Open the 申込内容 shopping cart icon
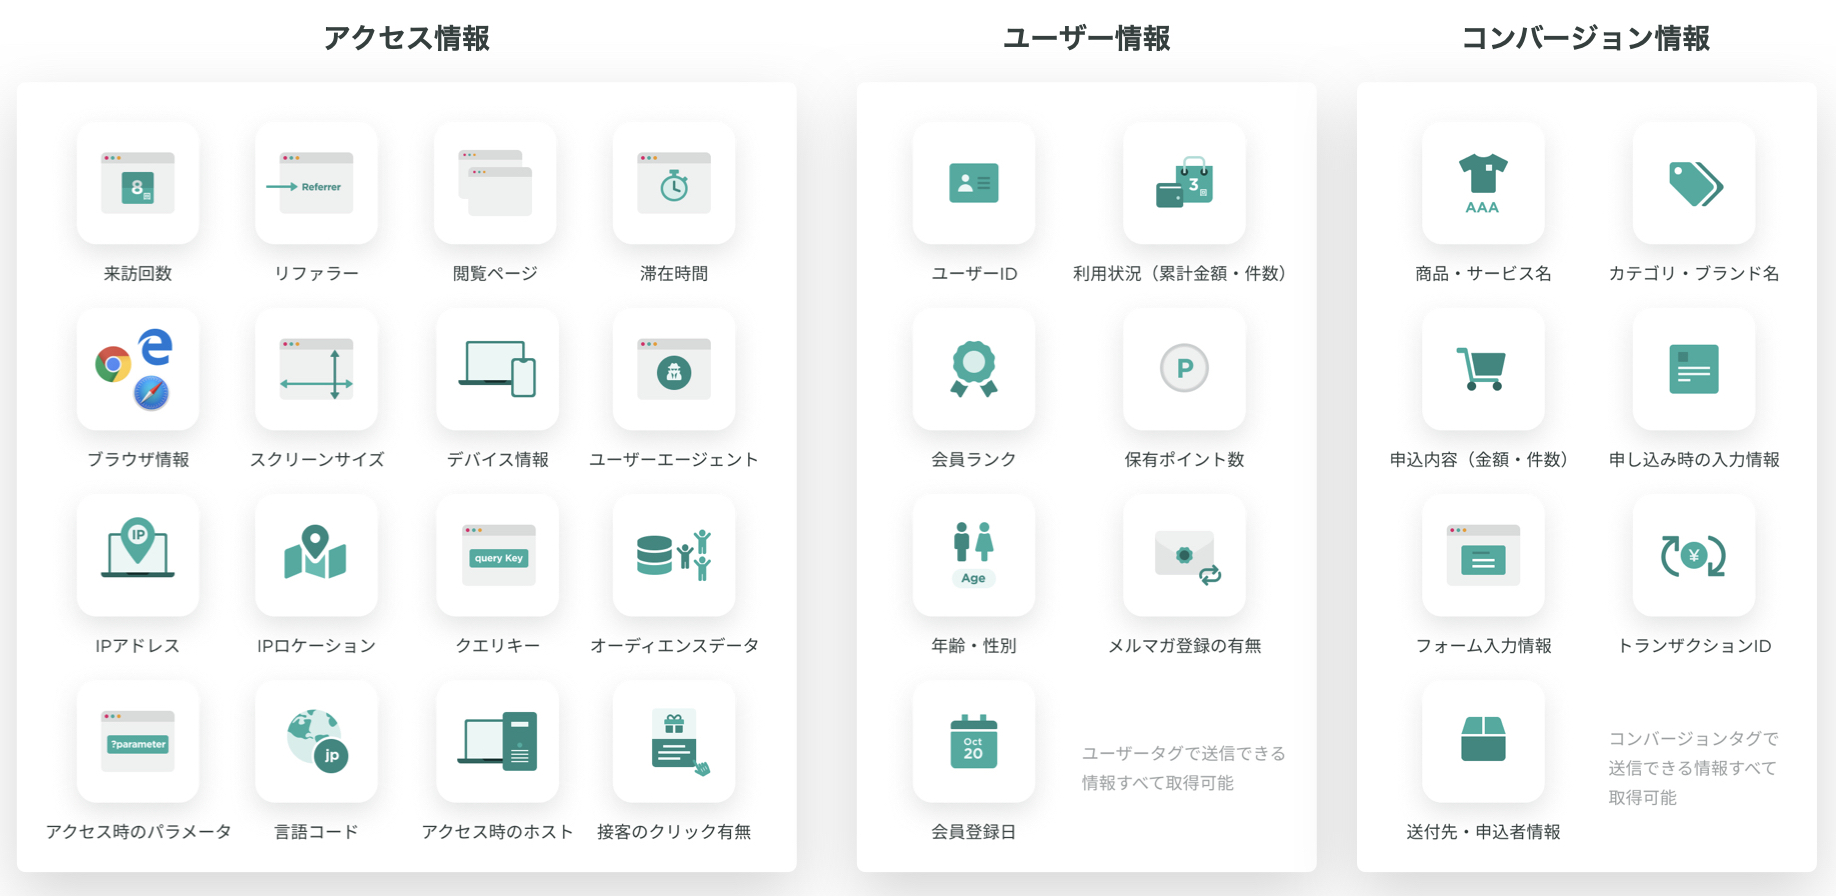The height and width of the screenshot is (896, 1836). click(x=1483, y=369)
